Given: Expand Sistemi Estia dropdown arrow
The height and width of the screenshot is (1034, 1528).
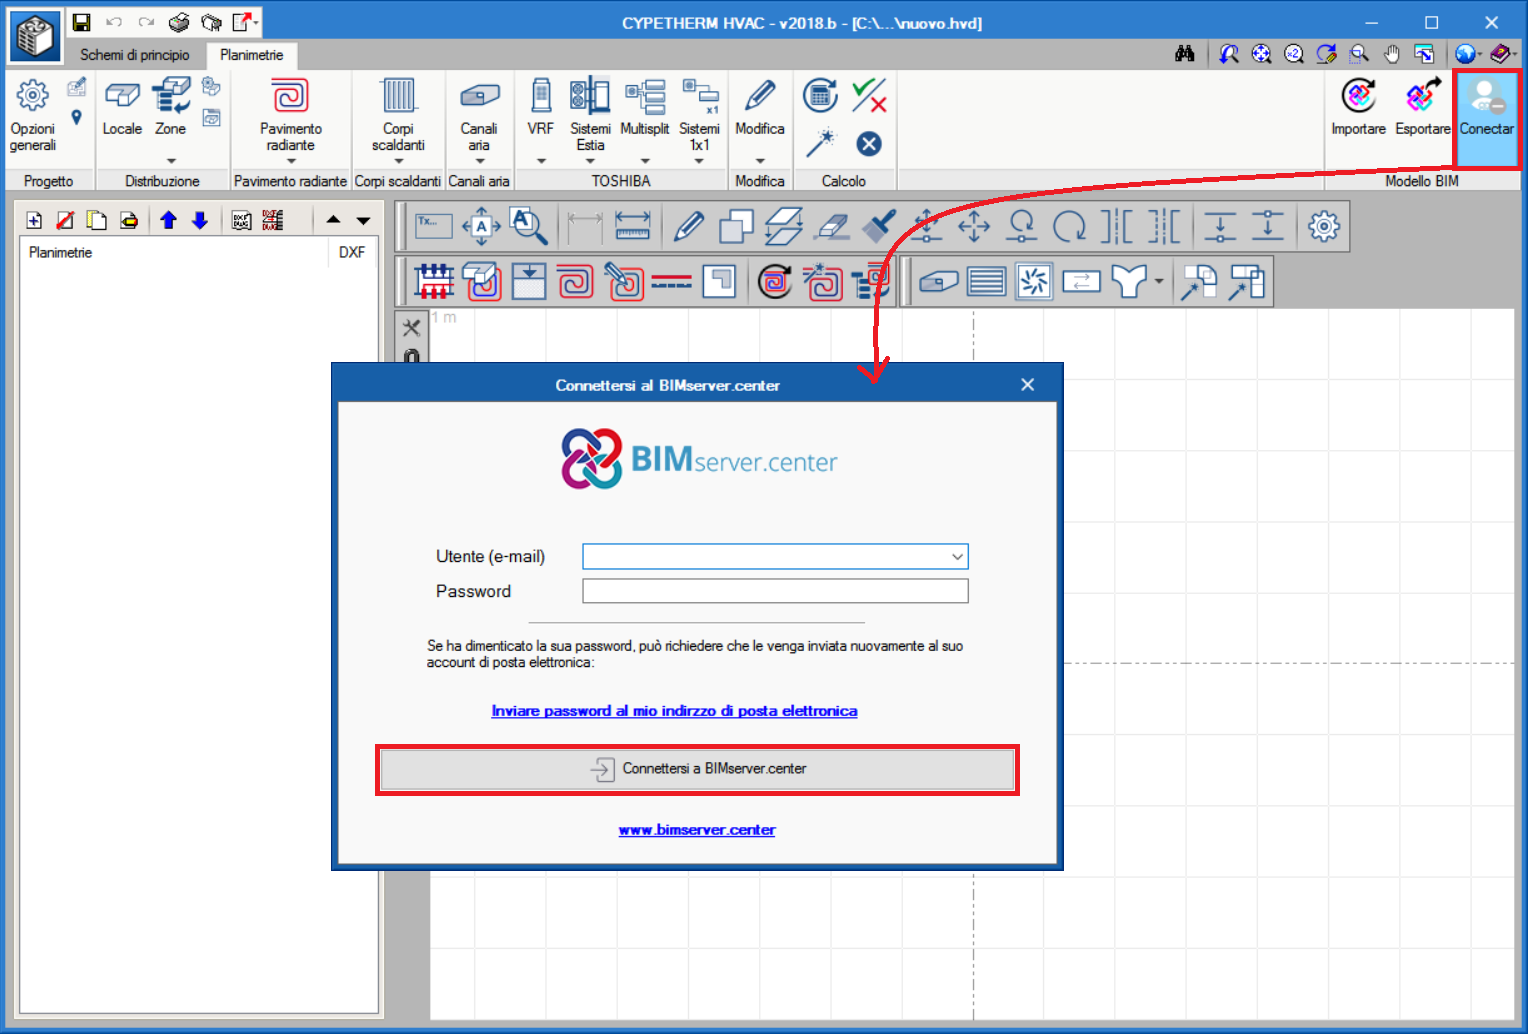Looking at the screenshot, I should (x=590, y=161).
